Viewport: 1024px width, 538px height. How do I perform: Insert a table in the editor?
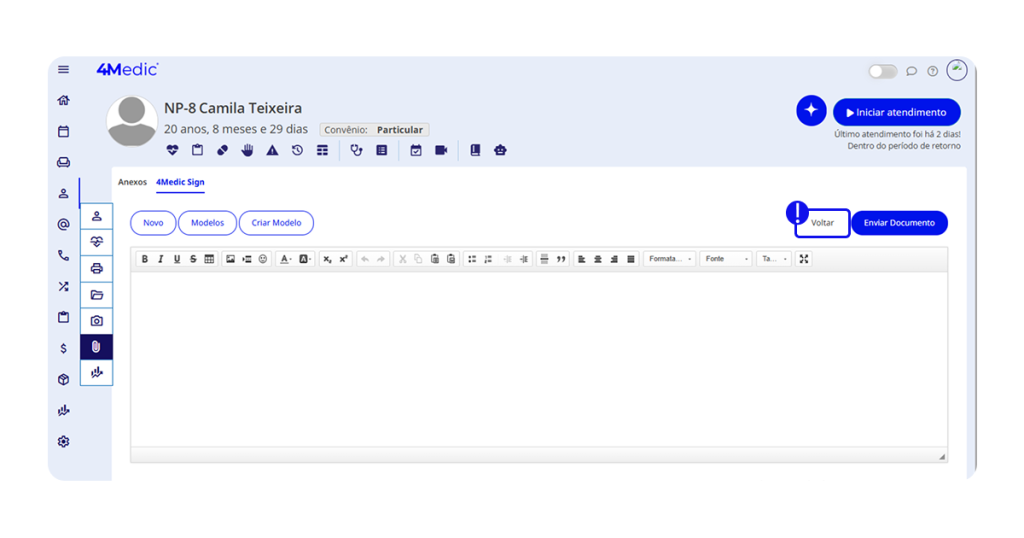[209, 259]
